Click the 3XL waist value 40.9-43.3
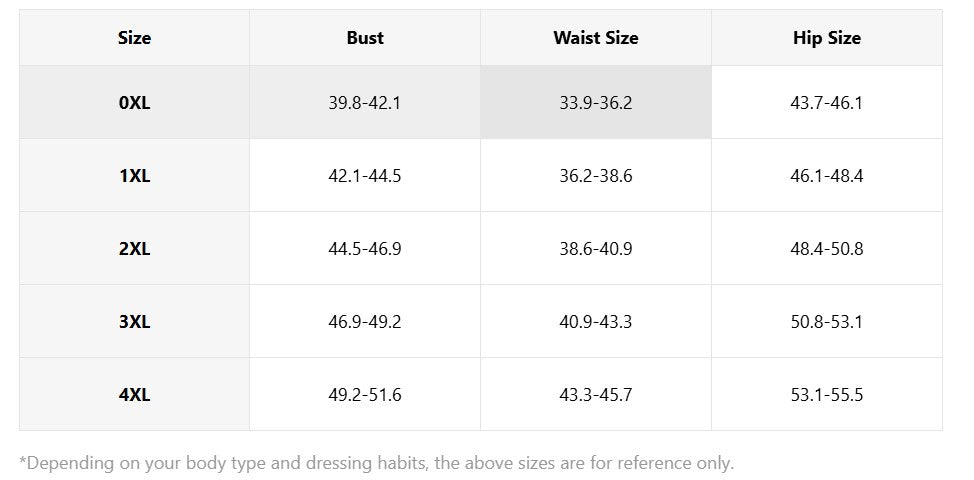Screen dimensions: 974x480 596,321
